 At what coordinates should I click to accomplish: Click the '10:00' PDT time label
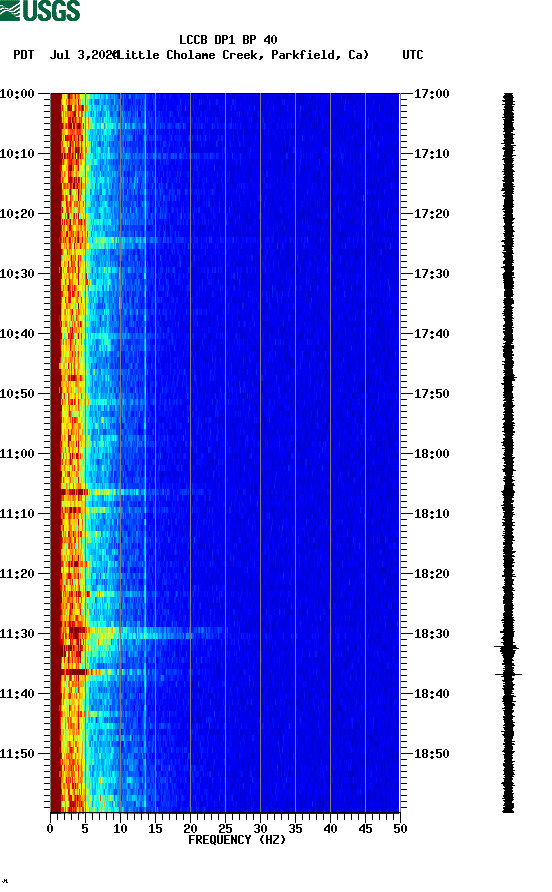pyautogui.click(x=17, y=94)
